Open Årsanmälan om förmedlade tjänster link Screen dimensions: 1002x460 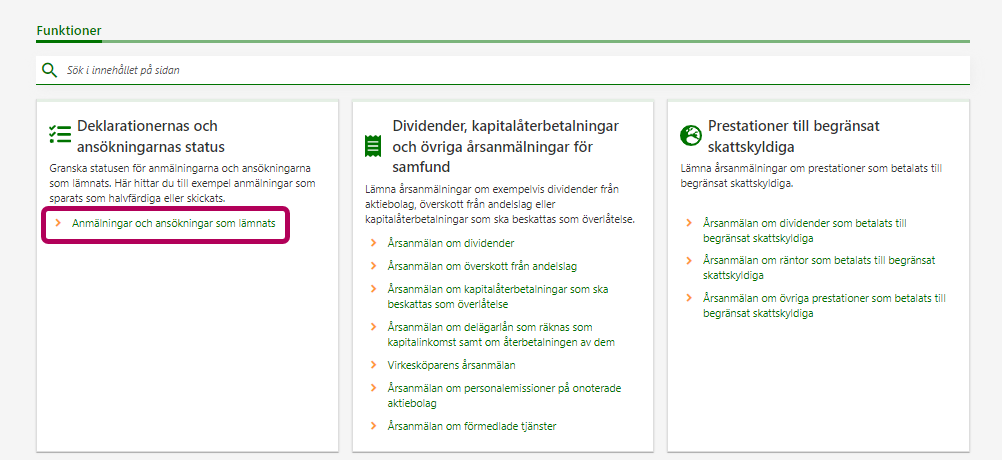point(471,426)
